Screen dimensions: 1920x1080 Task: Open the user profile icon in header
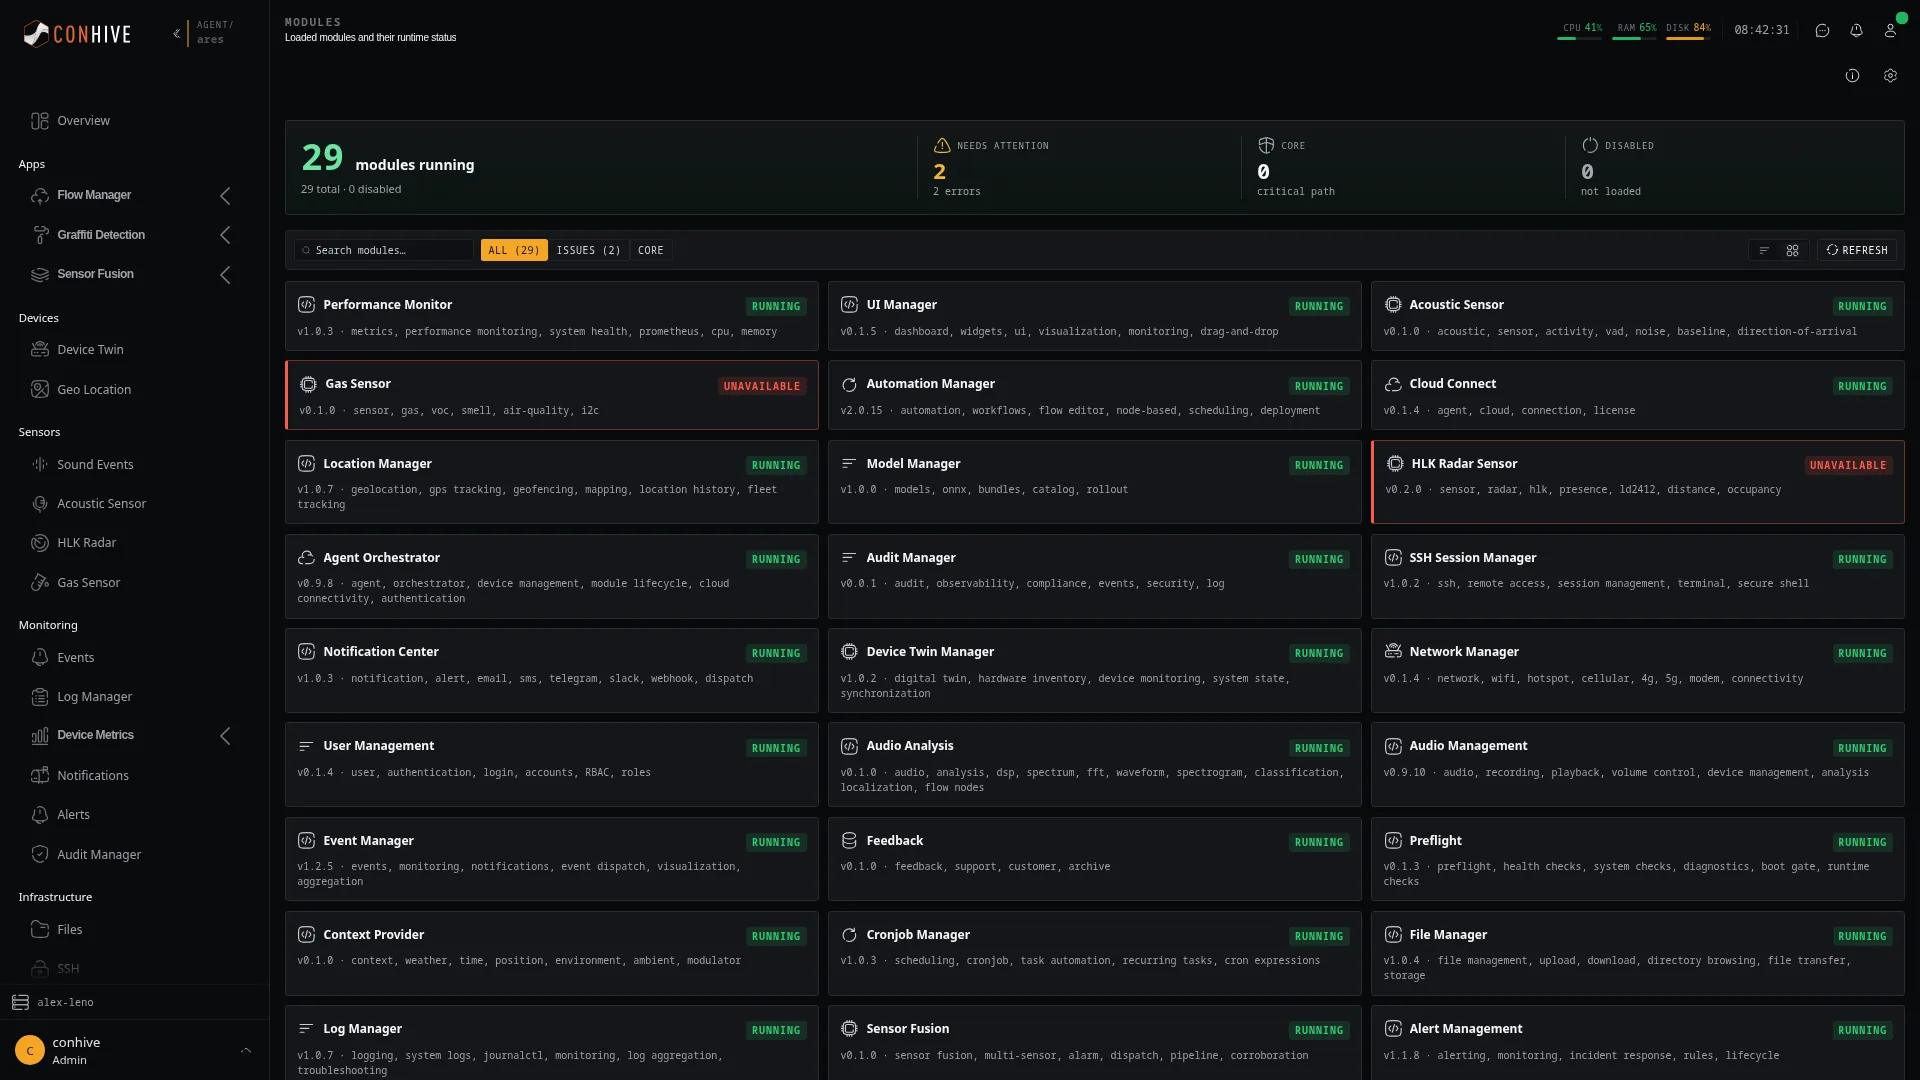click(1890, 30)
